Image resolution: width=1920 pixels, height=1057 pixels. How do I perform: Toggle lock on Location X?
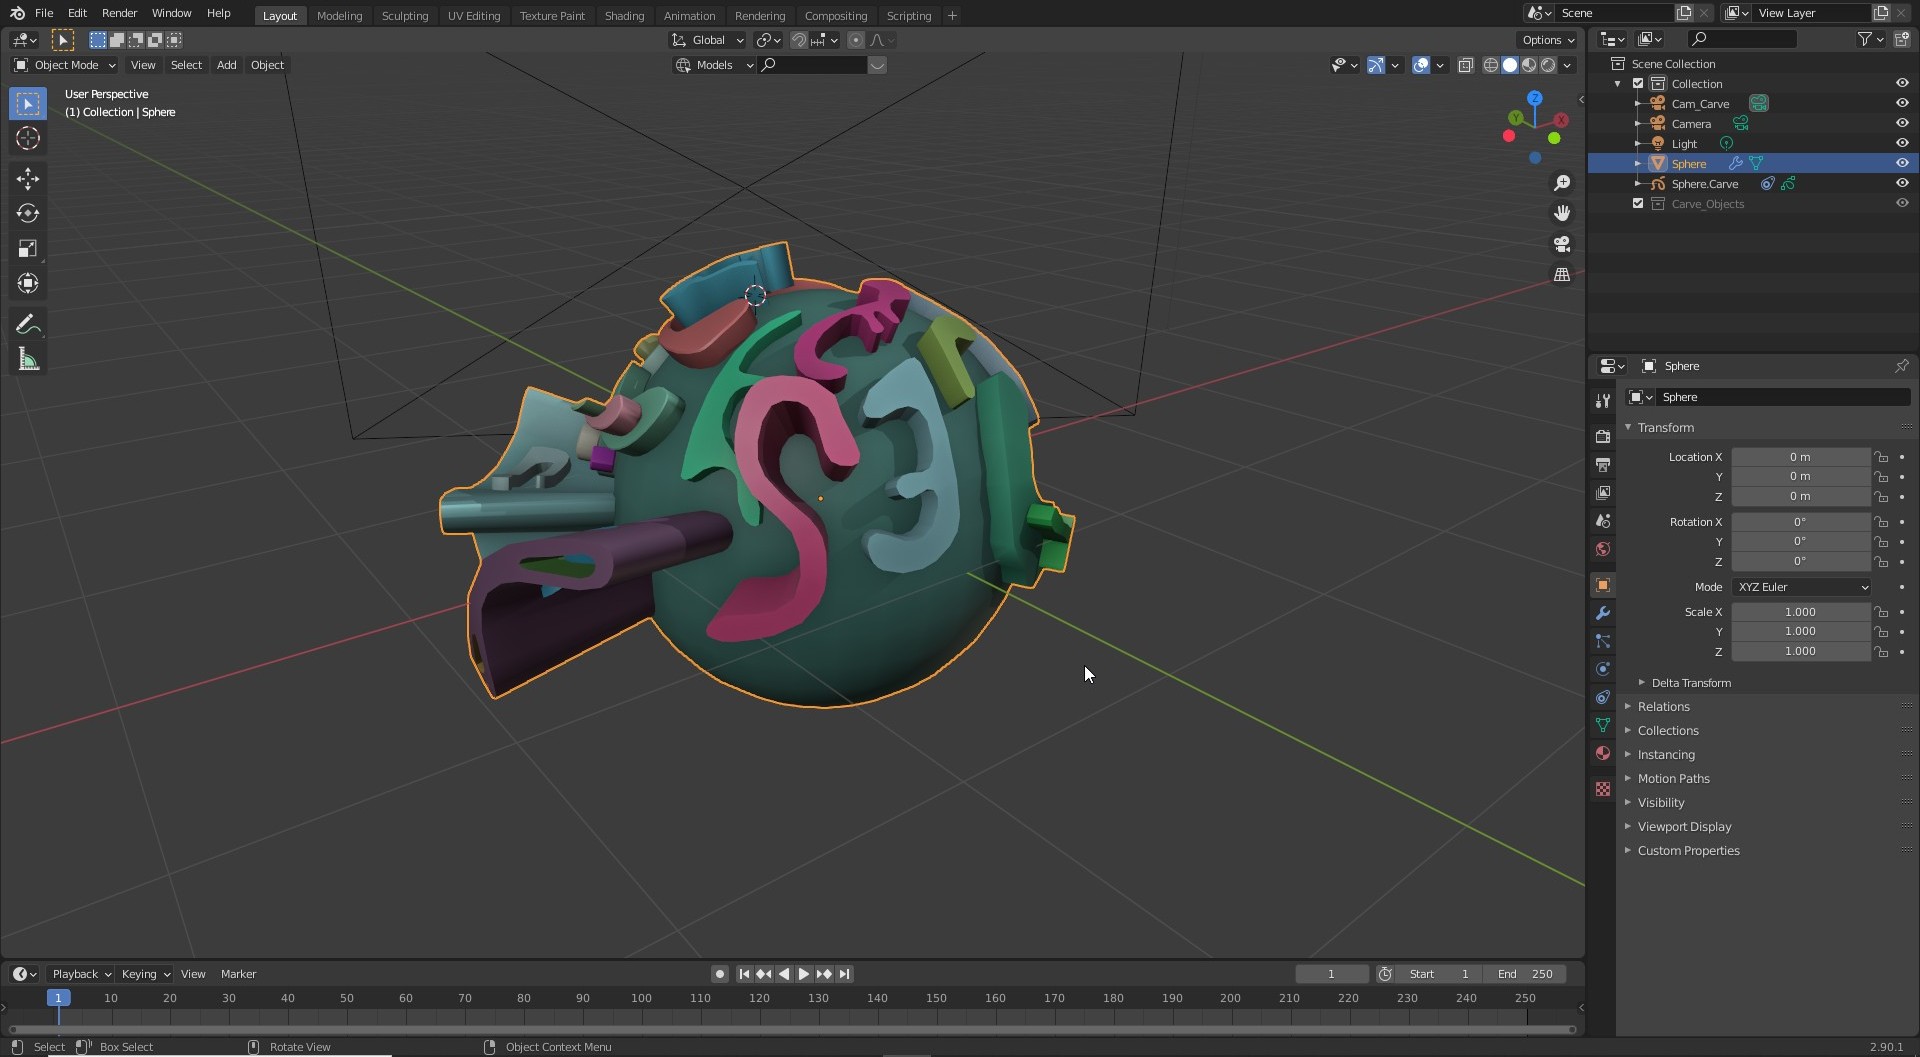[x=1881, y=457]
